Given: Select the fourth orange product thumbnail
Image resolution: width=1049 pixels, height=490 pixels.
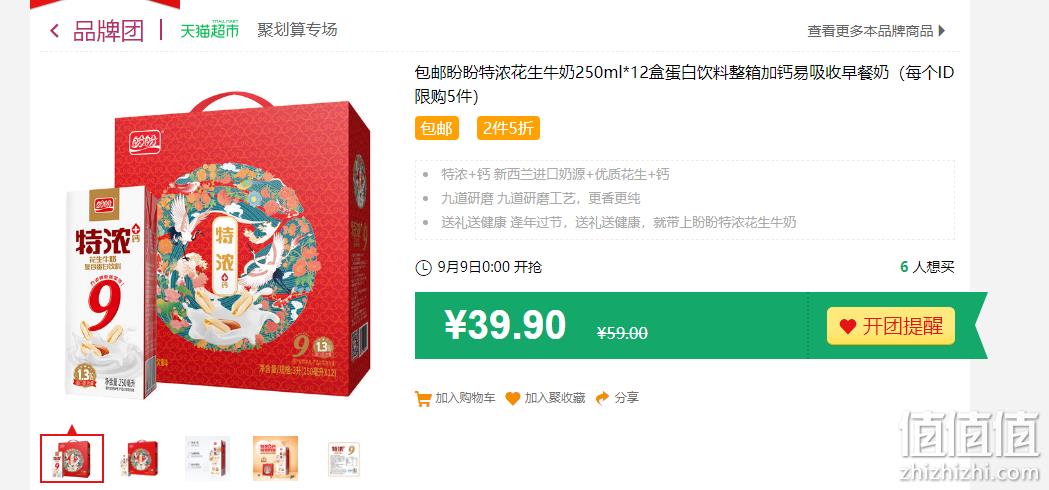Looking at the screenshot, I should (x=275, y=459).
